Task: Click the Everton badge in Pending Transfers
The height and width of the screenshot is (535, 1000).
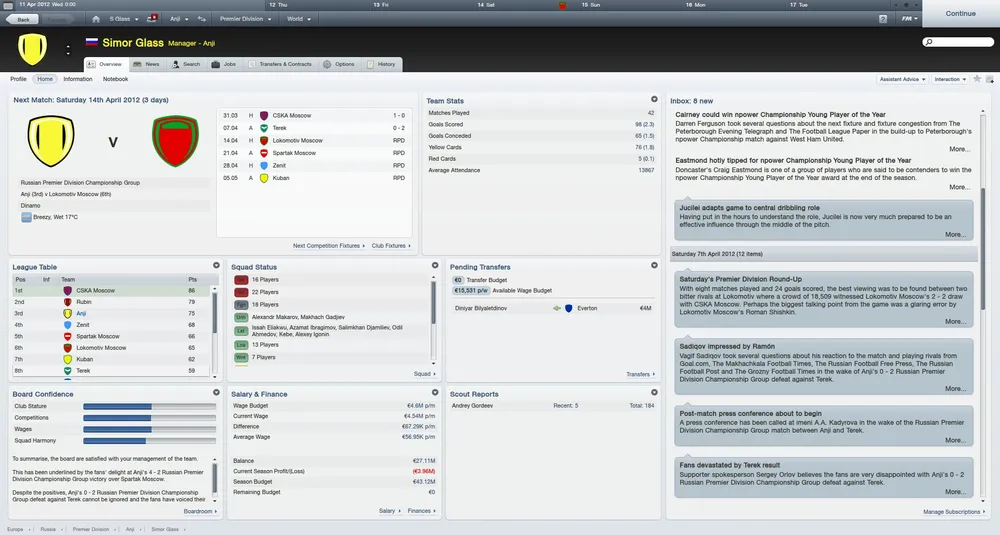Action: click(569, 308)
